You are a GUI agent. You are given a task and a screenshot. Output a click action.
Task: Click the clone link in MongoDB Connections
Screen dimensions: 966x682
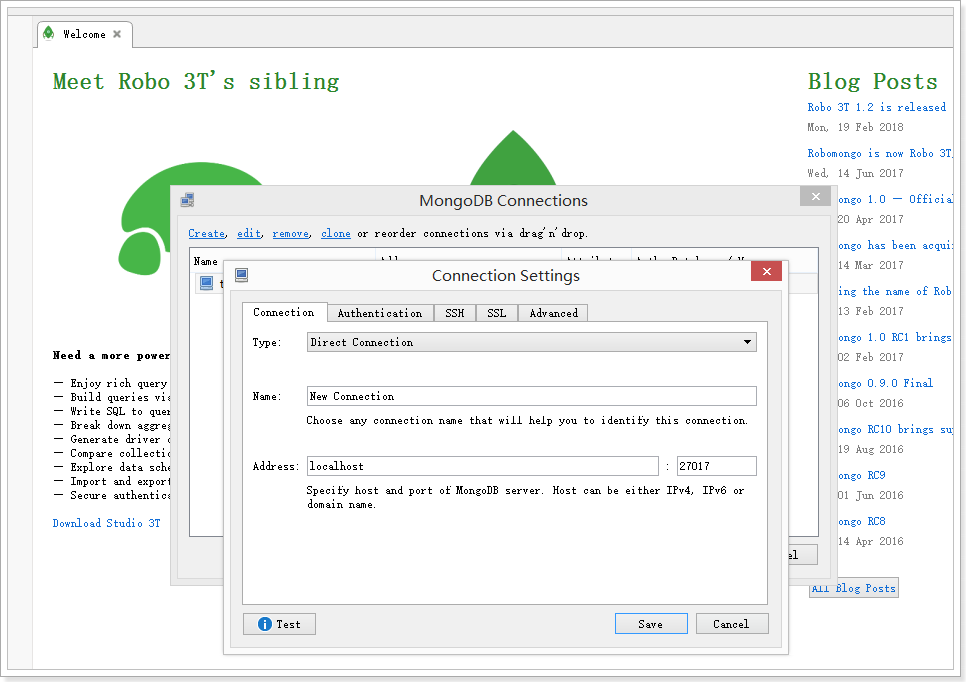point(336,233)
